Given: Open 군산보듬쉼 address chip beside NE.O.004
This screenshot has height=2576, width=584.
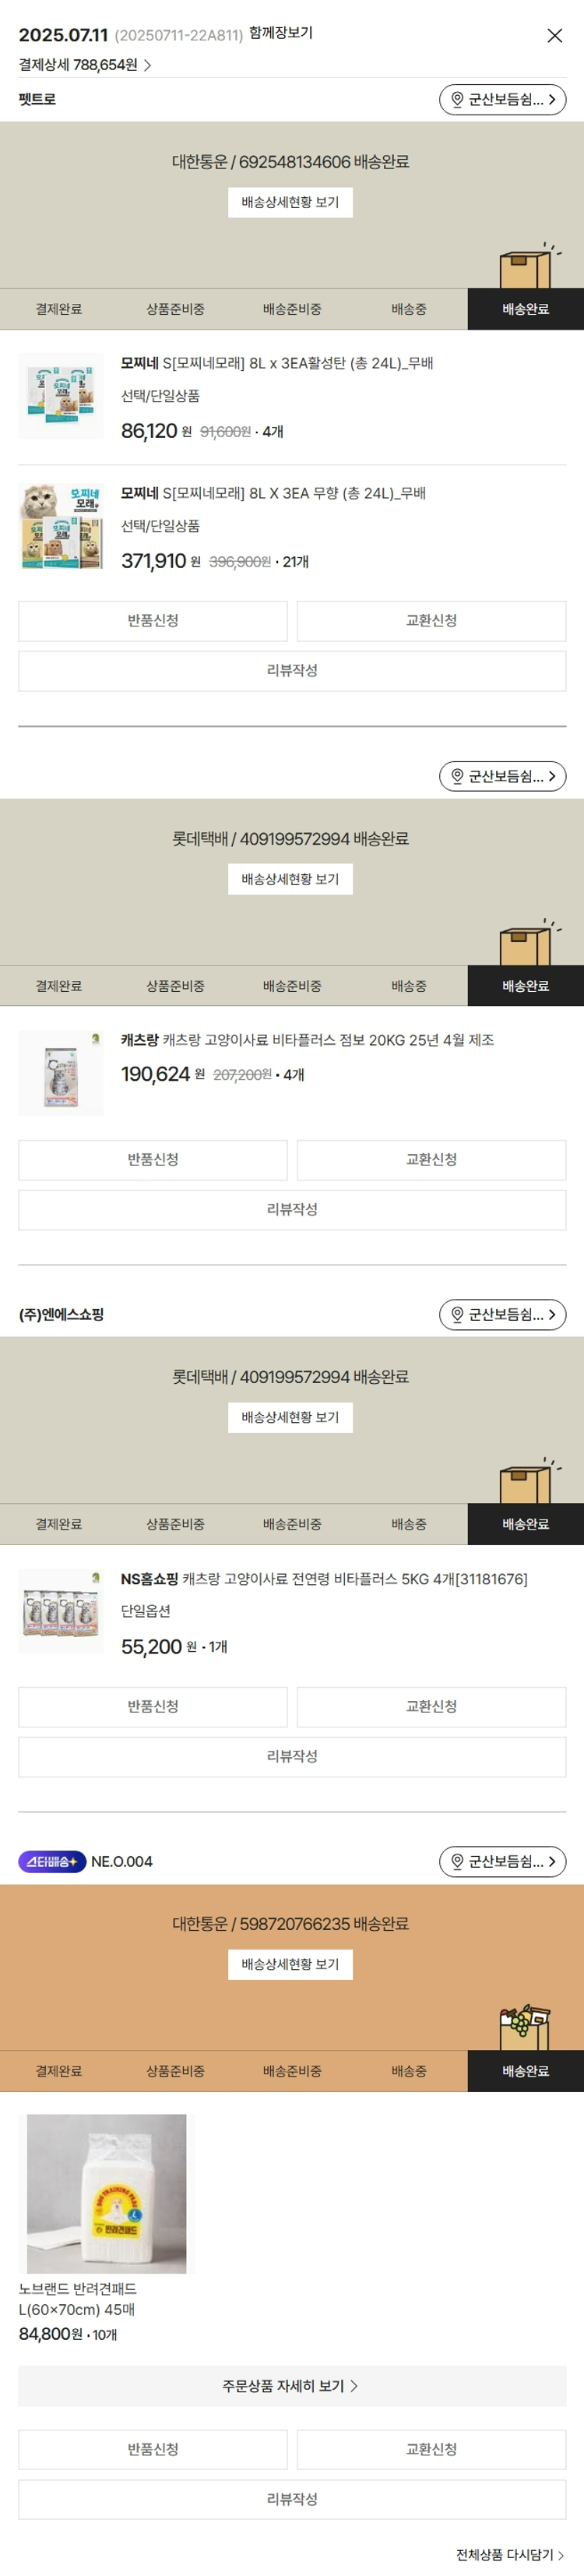Looking at the screenshot, I should pos(502,1861).
